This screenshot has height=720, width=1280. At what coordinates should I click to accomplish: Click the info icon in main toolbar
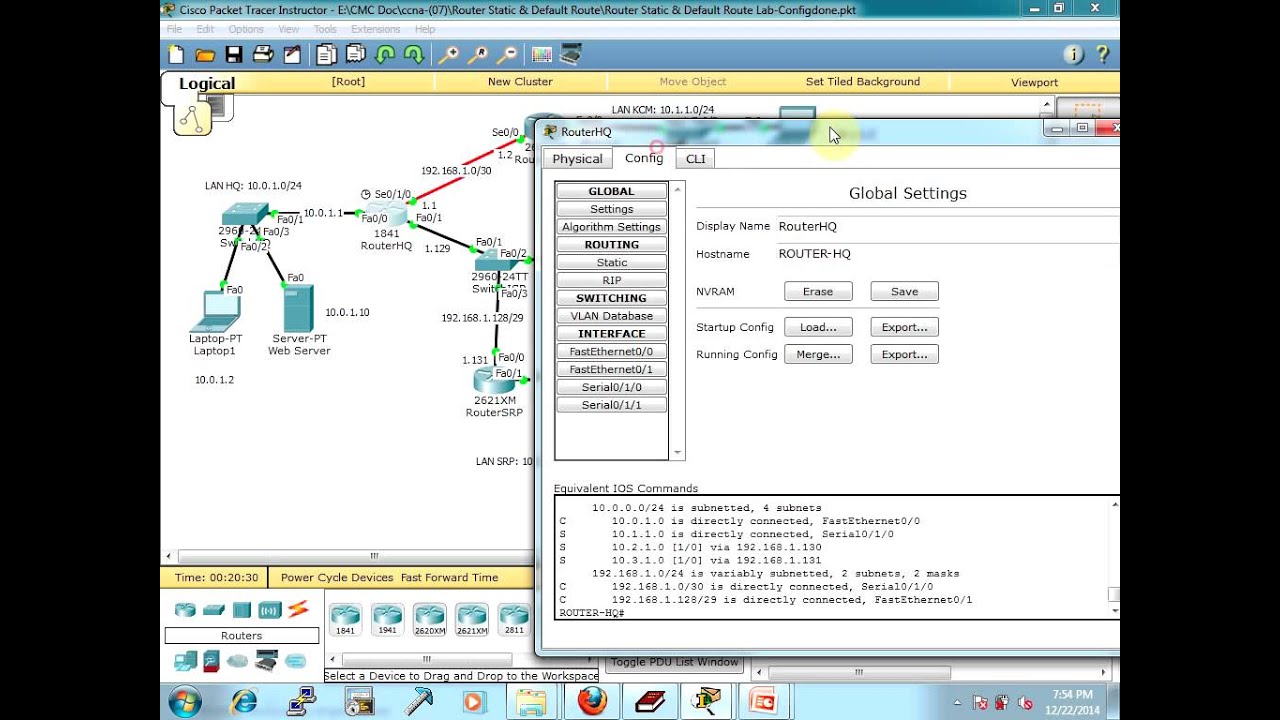tap(1074, 55)
